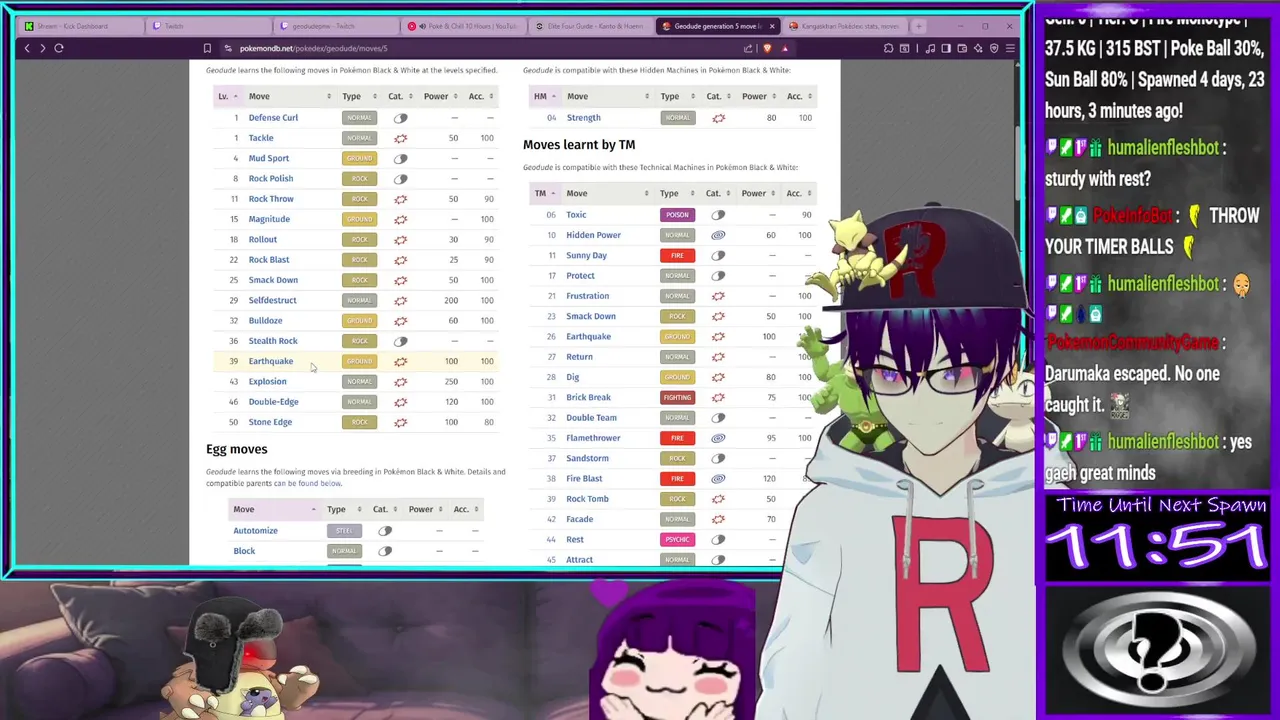Click the special category icon for Fire Blast

(x=718, y=478)
